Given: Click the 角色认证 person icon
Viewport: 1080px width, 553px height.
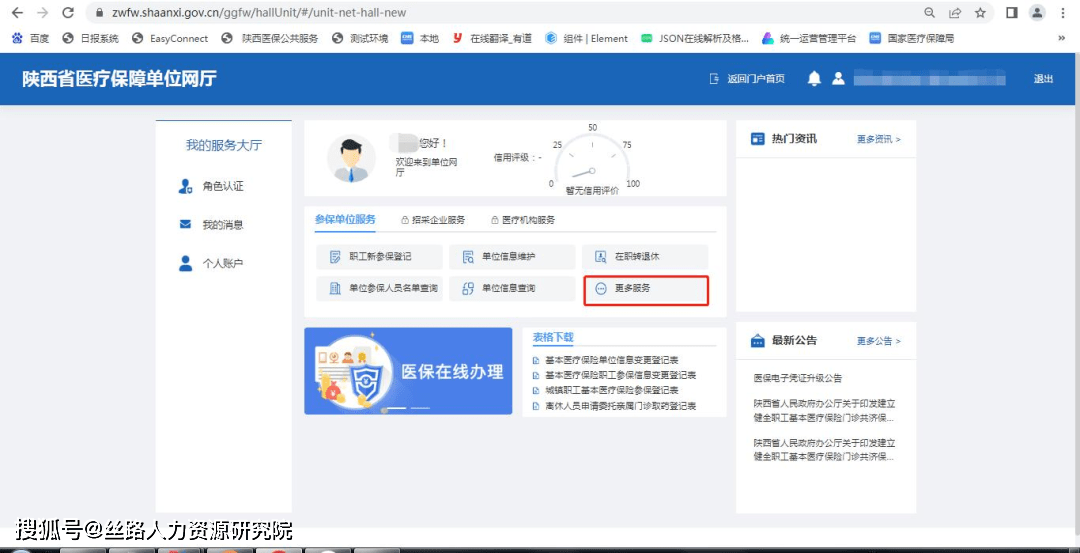Looking at the screenshot, I should click(x=185, y=186).
